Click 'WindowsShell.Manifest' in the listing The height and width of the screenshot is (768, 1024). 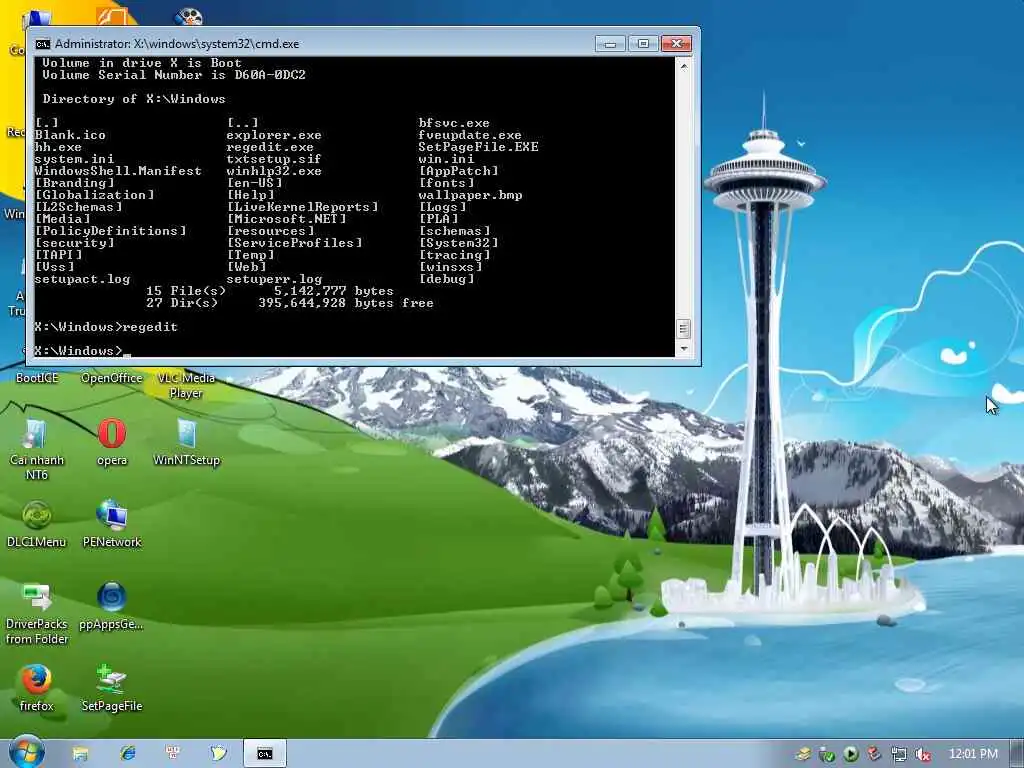[118, 171]
